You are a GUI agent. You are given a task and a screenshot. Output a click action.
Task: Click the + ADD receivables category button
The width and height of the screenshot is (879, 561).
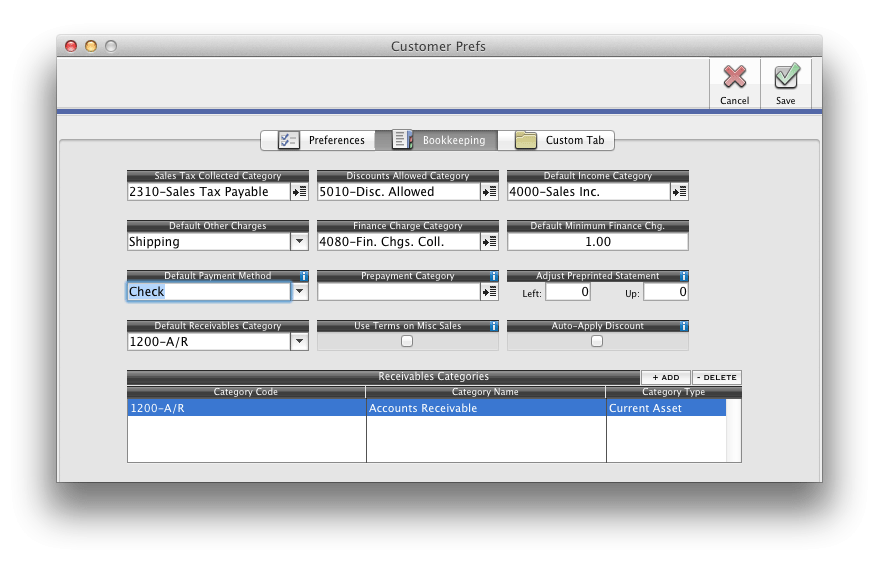pyautogui.click(x=666, y=377)
